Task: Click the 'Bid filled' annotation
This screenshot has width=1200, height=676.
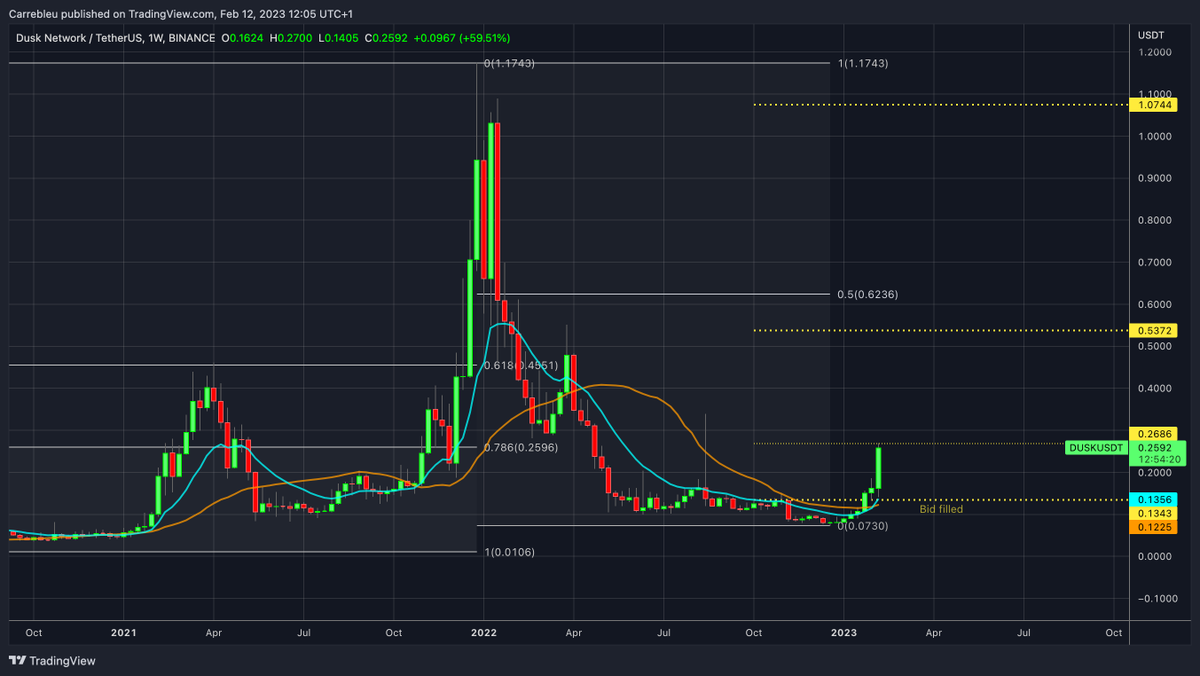Action: (x=941, y=509)
